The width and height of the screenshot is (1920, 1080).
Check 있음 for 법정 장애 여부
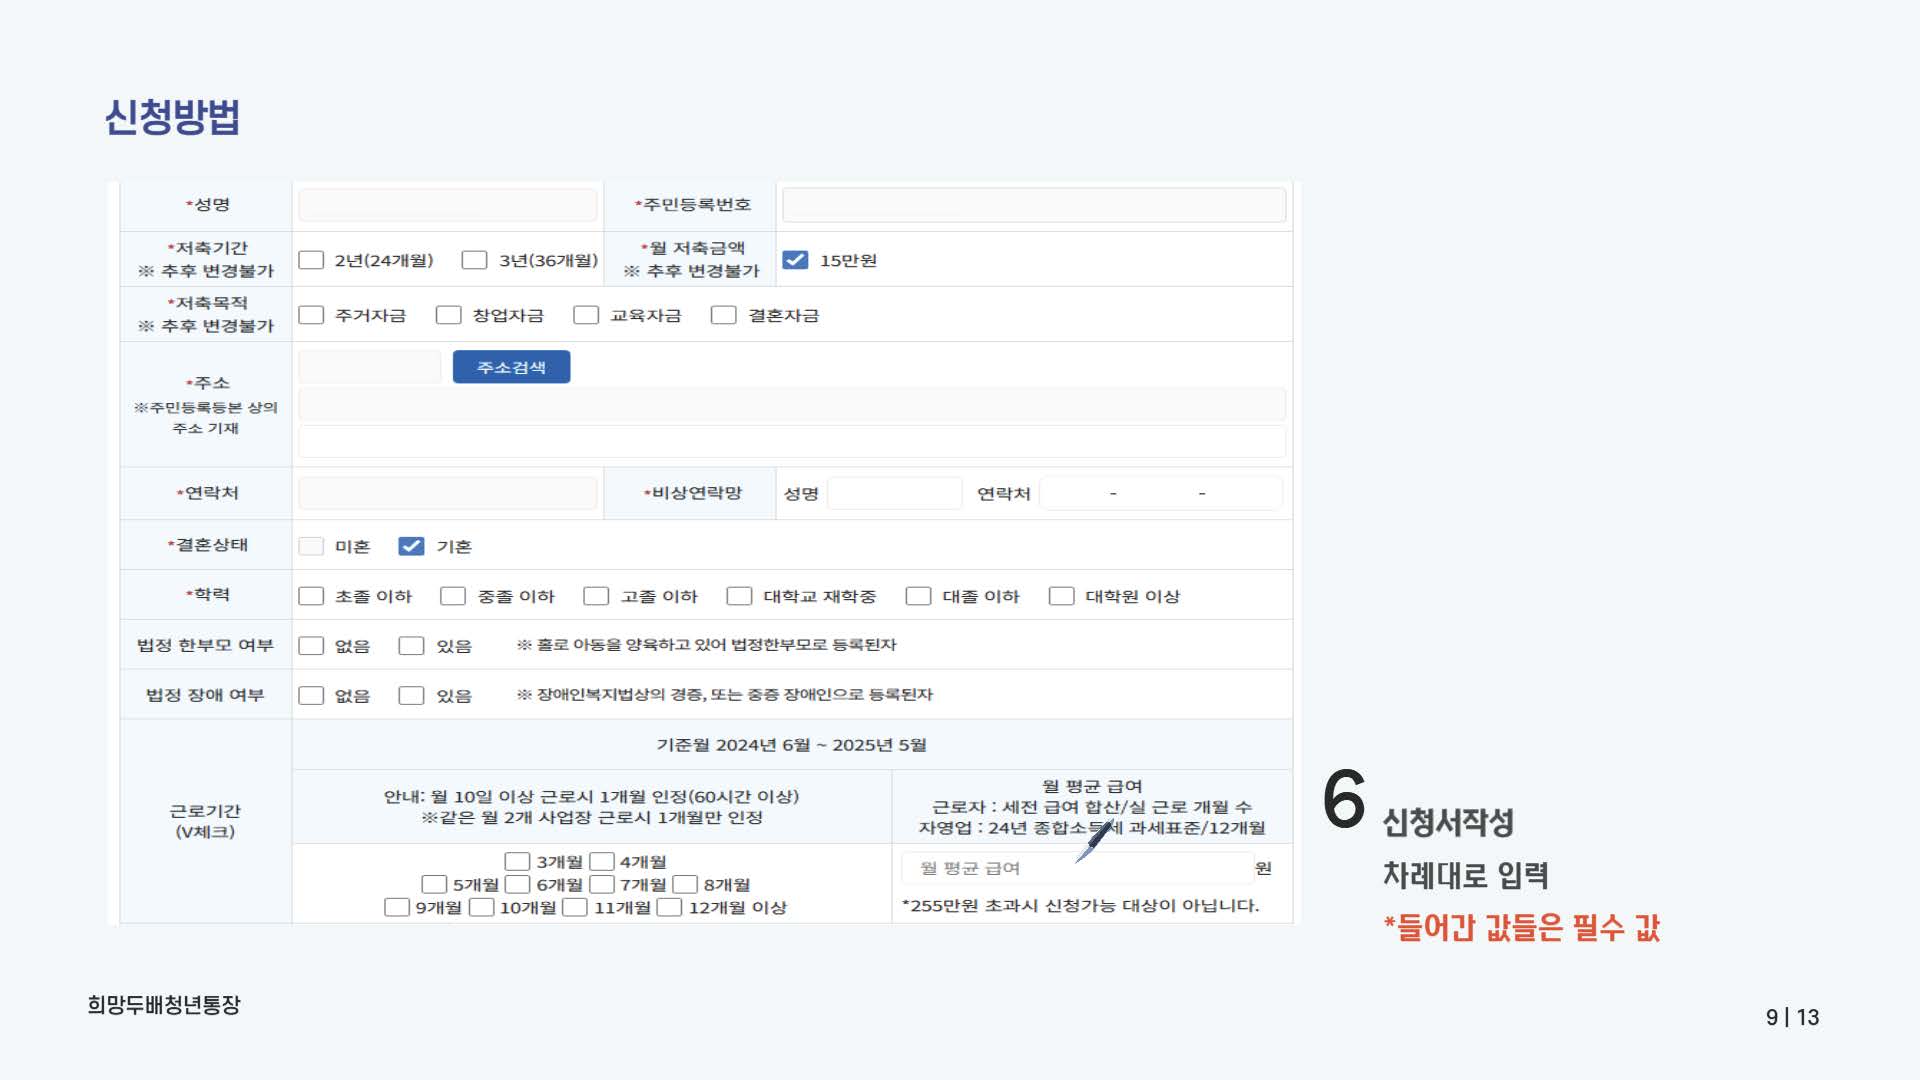coord(411,694)
